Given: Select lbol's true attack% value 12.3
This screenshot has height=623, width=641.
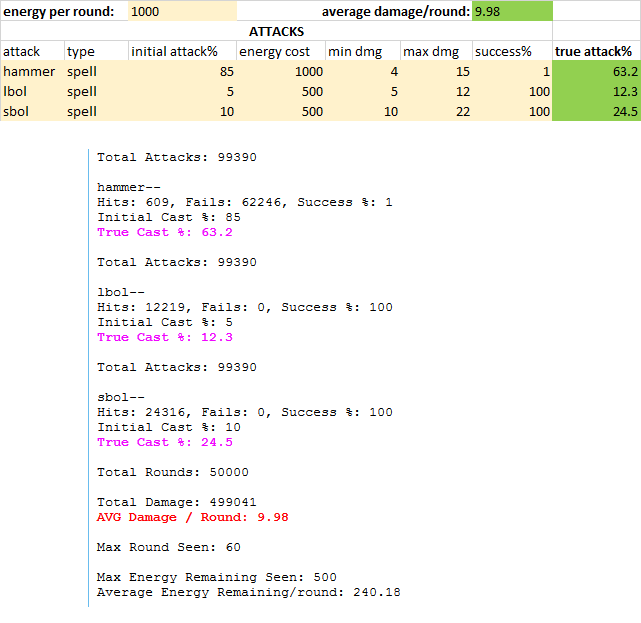Looking at the screenshot, I should click(597, 91).
